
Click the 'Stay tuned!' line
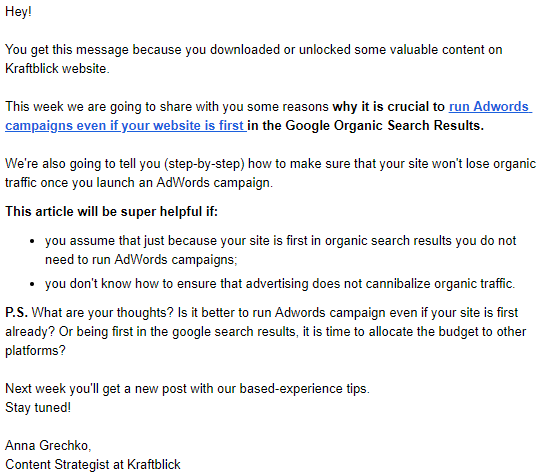pyautogui.click(x=38, y=408)
